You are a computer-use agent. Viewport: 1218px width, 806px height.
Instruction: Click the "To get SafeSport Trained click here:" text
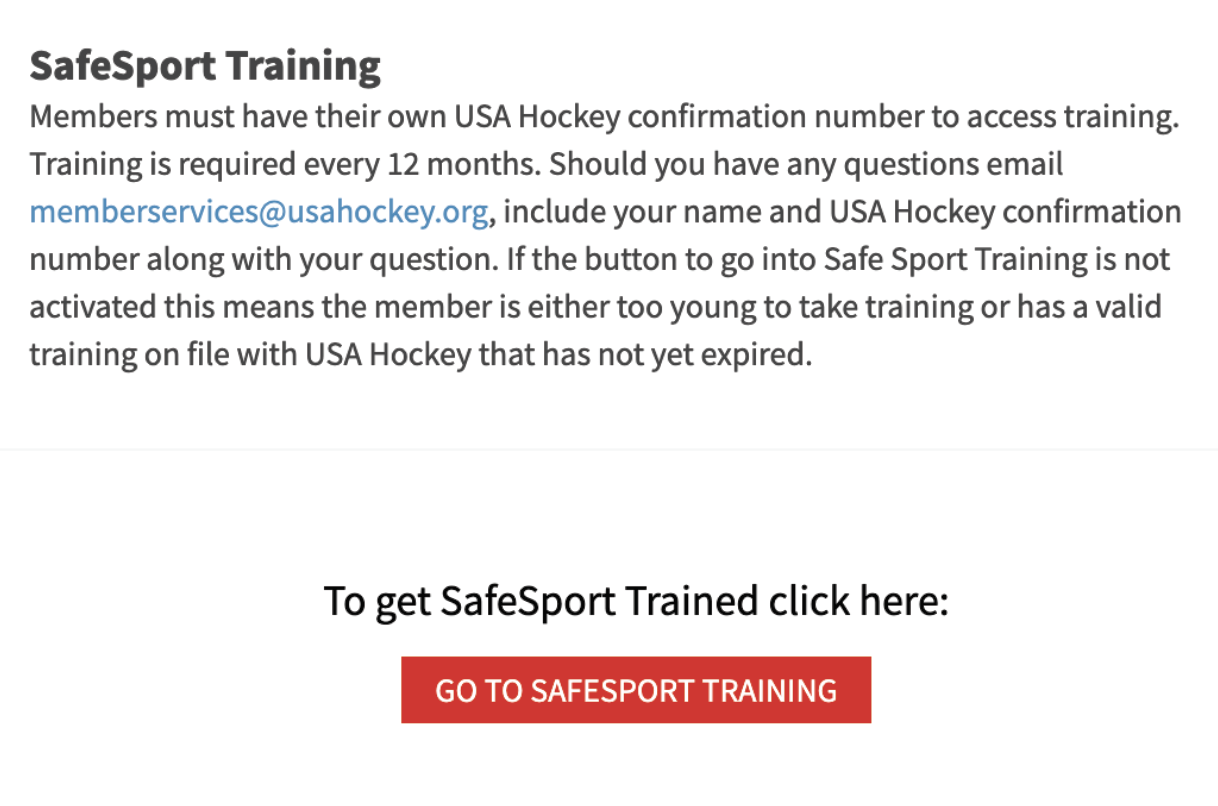click(636, 602)
